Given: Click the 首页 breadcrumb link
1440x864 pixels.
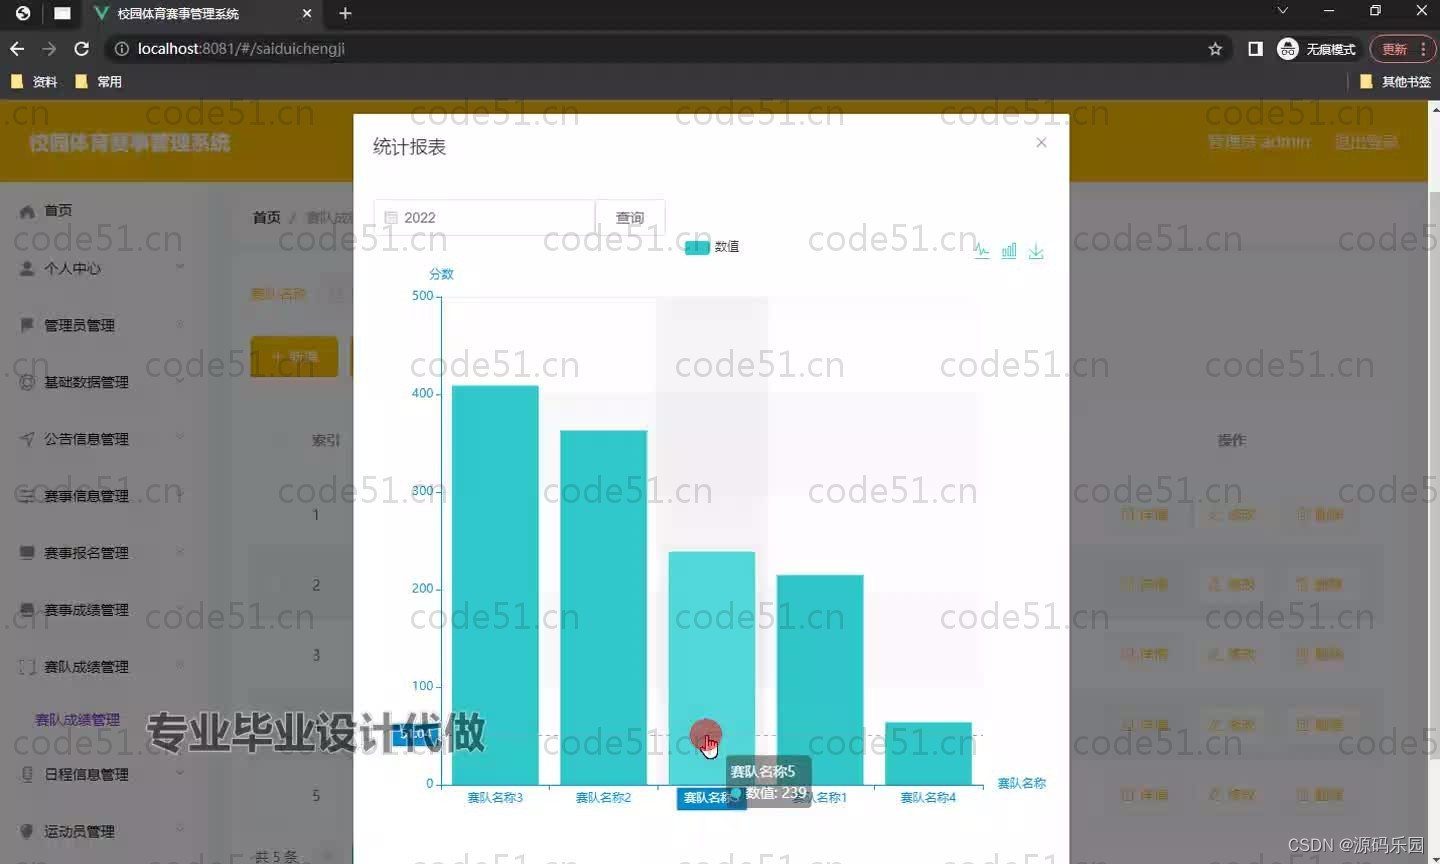Looking at the screenshot, I should pyautogui.click(x=266, y=217).
